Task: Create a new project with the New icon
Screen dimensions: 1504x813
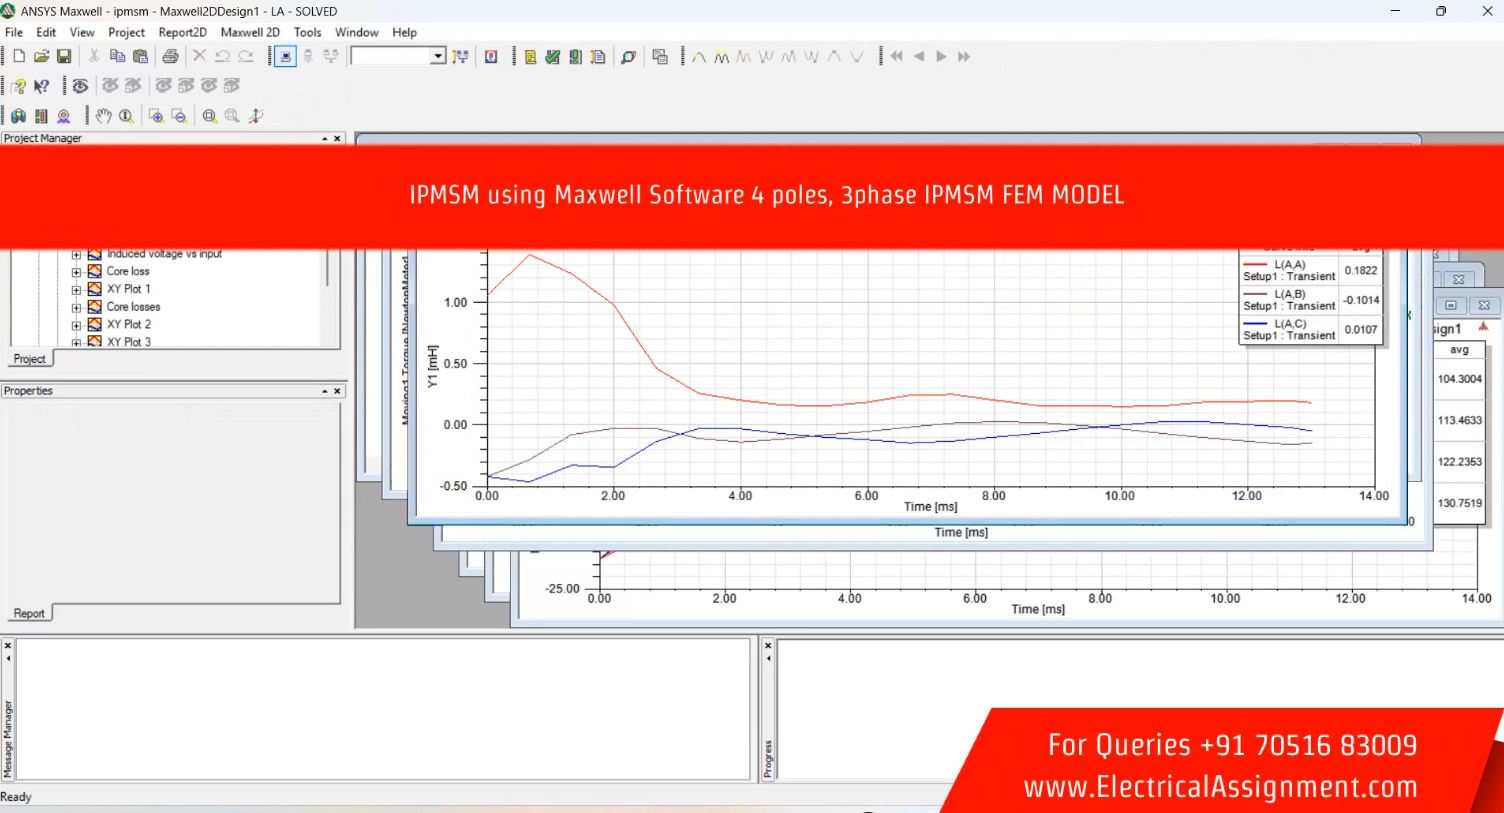Action: pyautogui.click(x=19, y=57)
